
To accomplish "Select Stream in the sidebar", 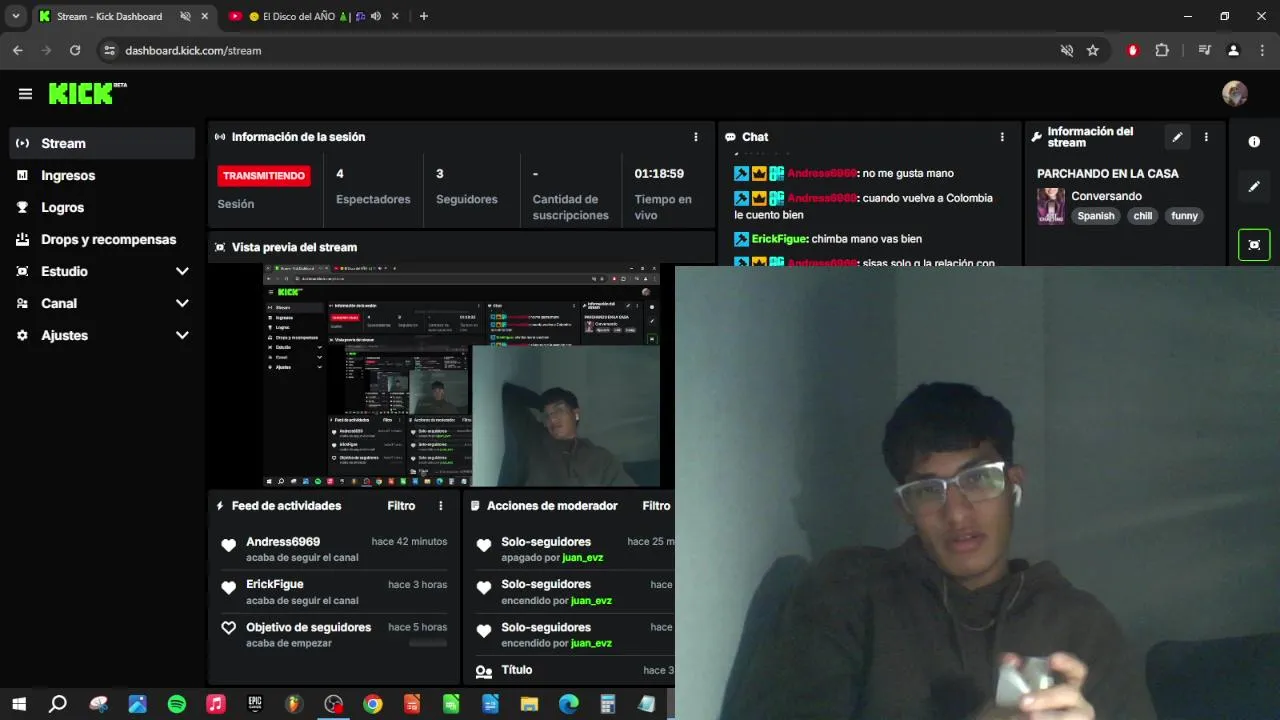I will [x=102, y=143].
